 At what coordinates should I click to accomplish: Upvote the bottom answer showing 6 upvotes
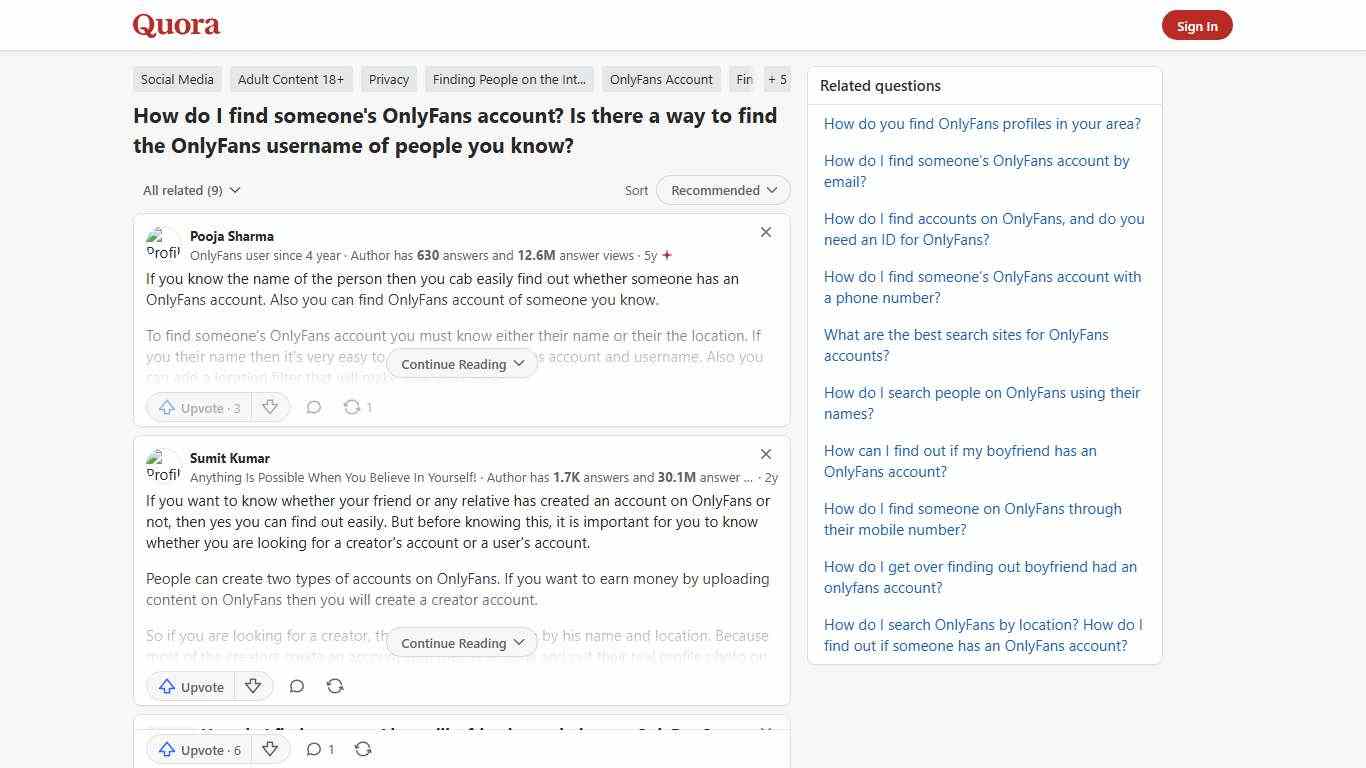[x=197, y=749]
